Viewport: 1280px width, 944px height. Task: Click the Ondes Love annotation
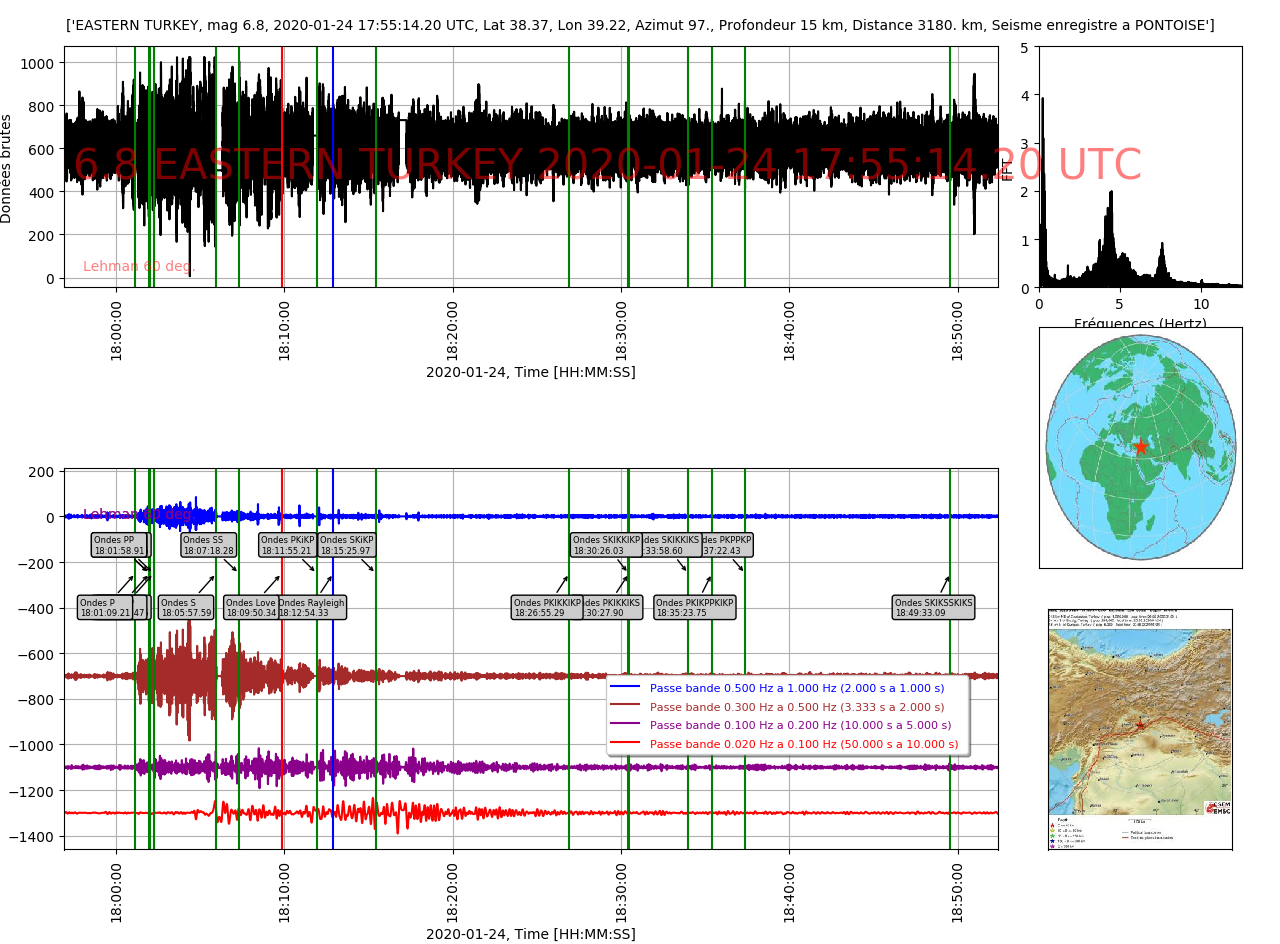(x=251, y=607)
